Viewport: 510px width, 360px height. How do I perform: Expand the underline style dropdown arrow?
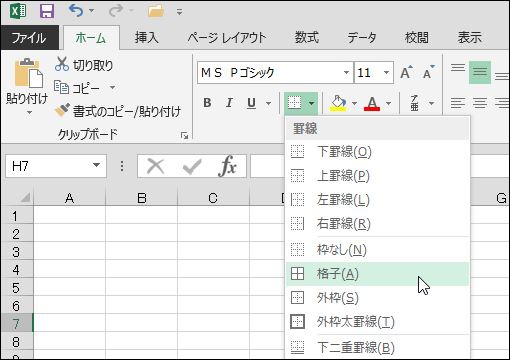coord(269,103)
